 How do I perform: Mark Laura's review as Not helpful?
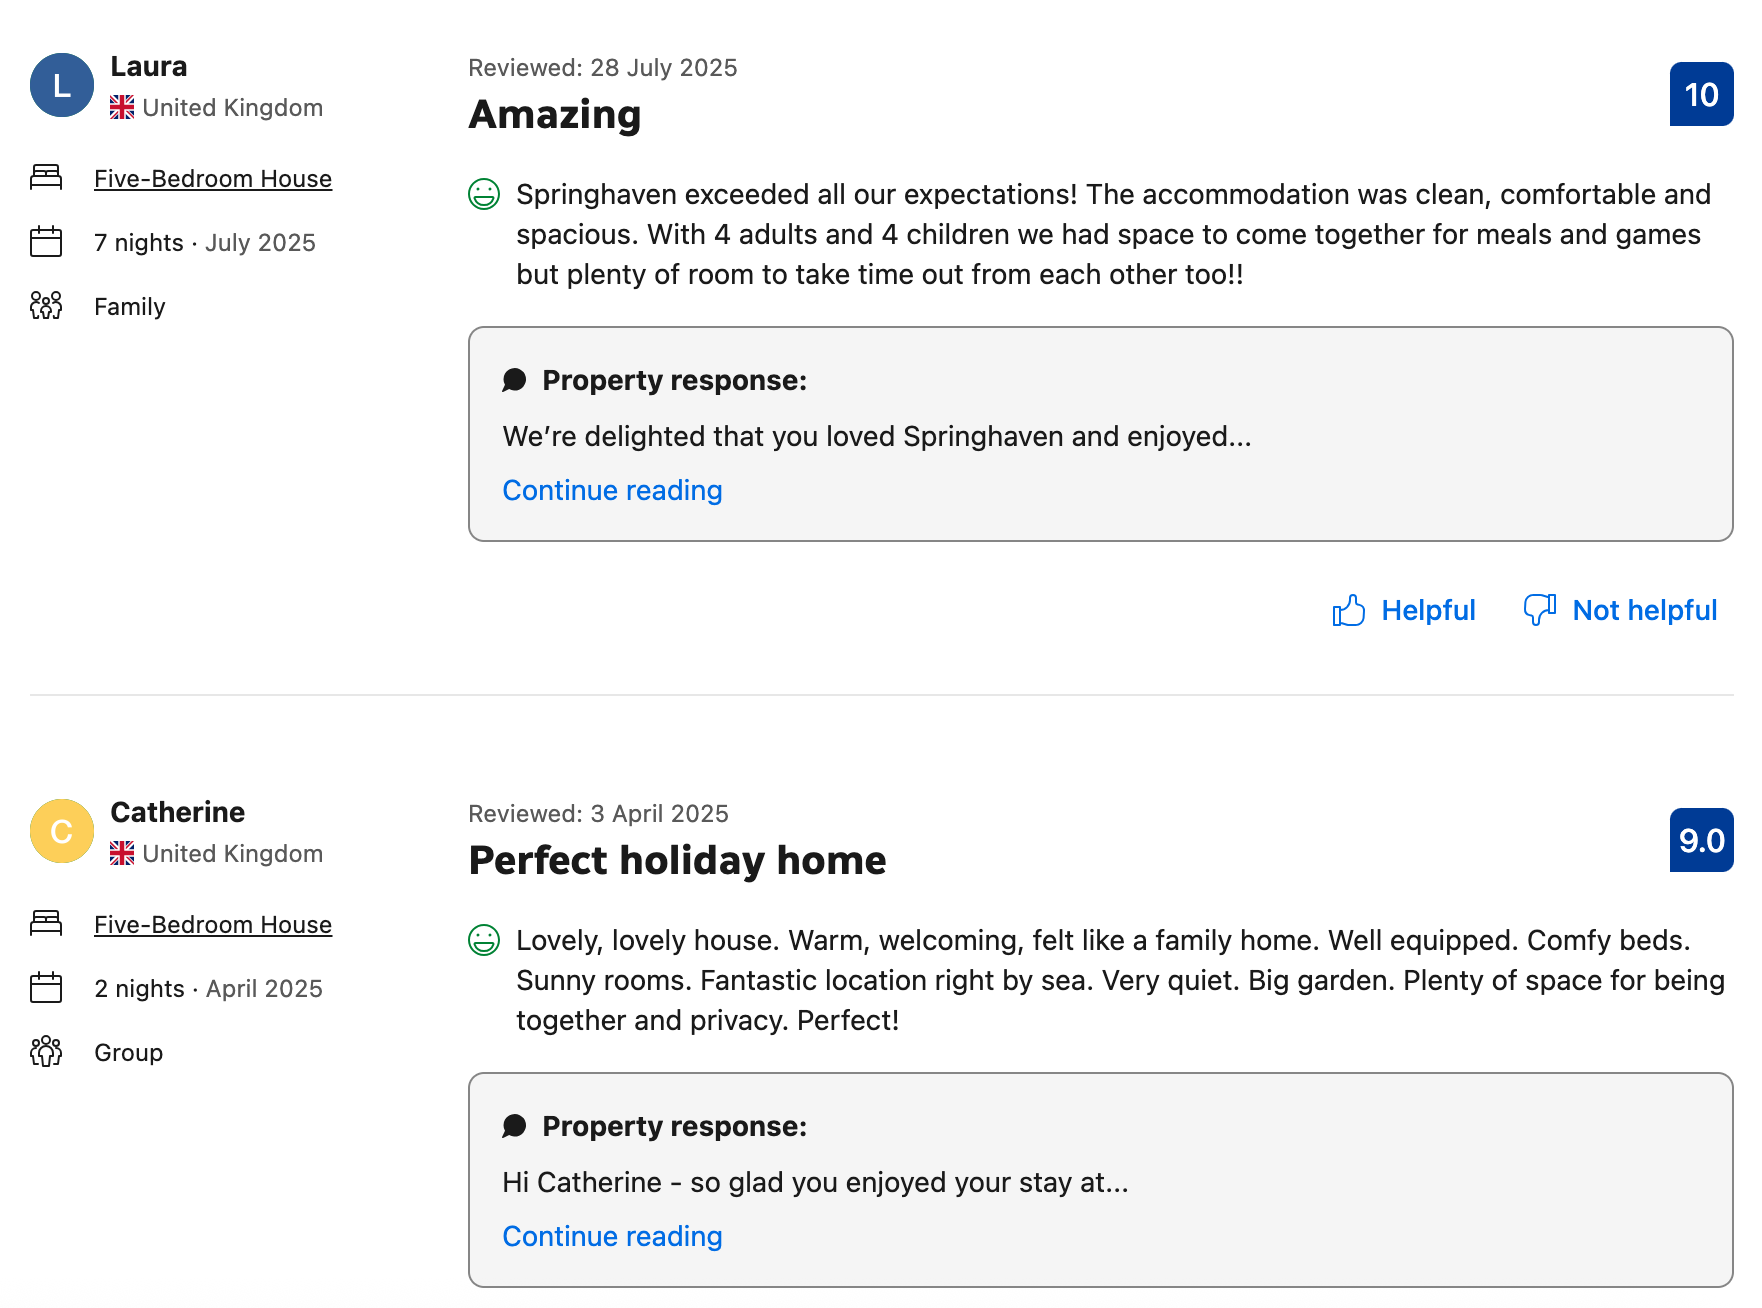click(x=1644, y=610)
